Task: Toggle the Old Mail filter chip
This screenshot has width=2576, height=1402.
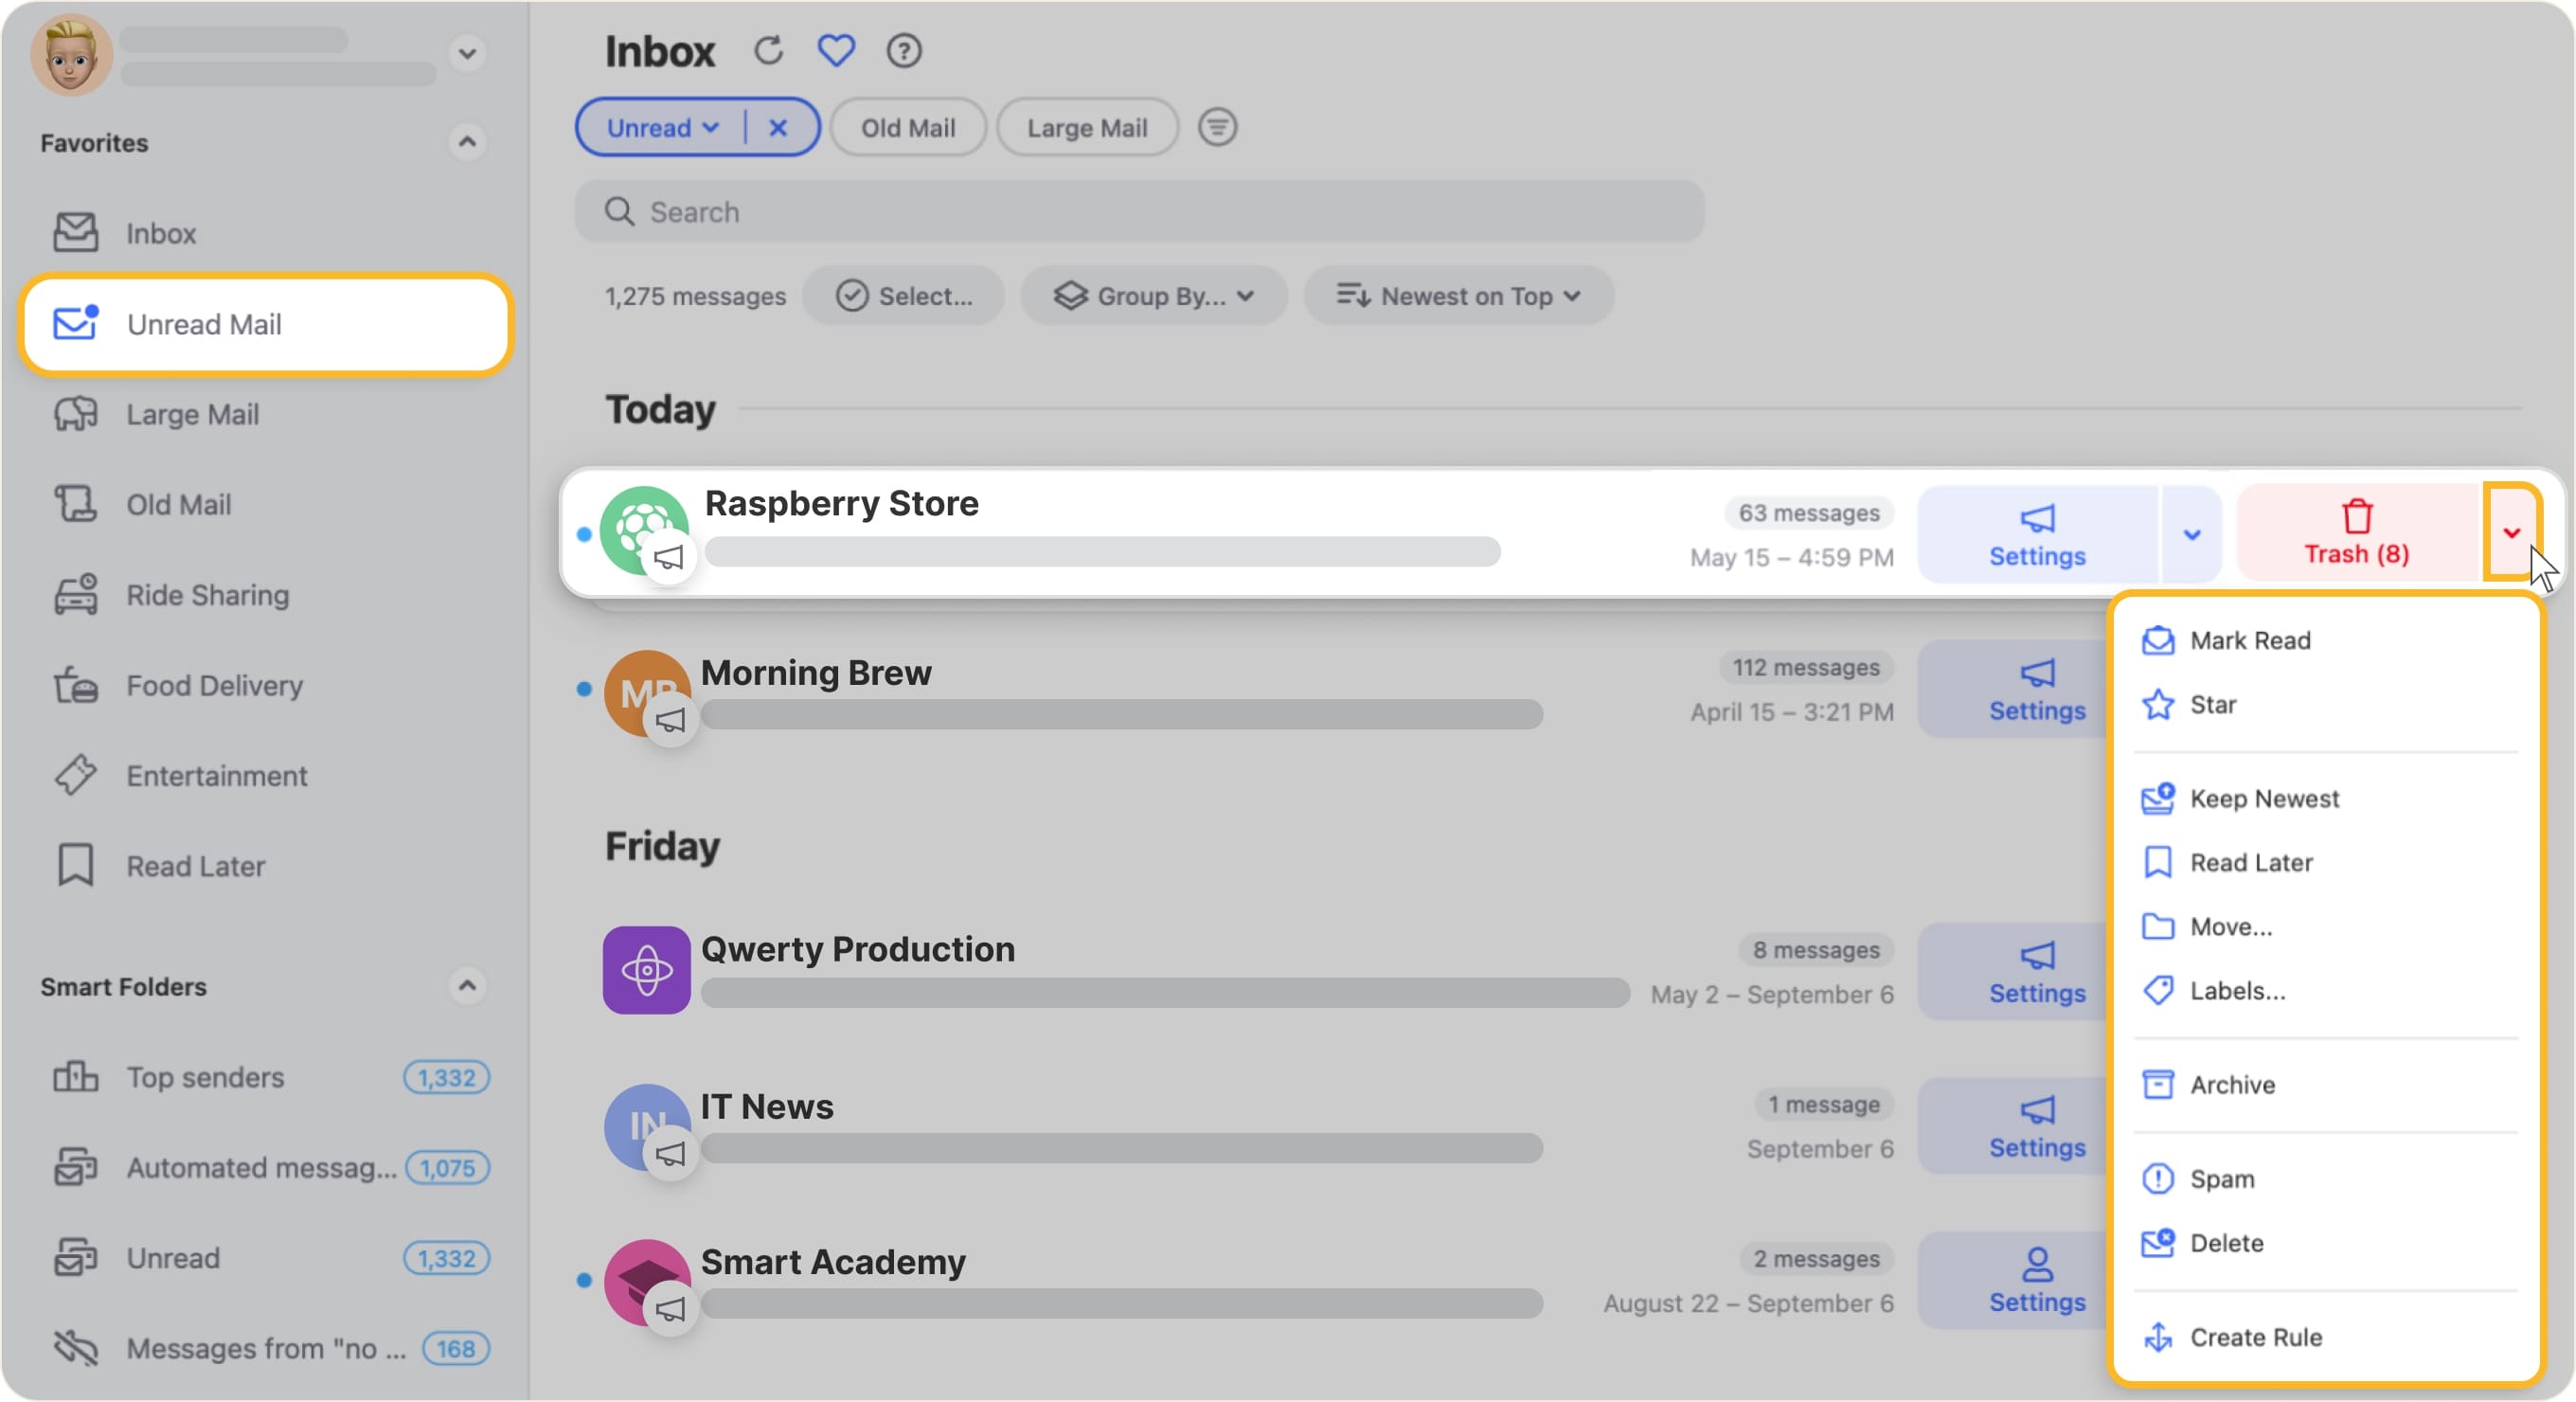Action: [908, 127]
